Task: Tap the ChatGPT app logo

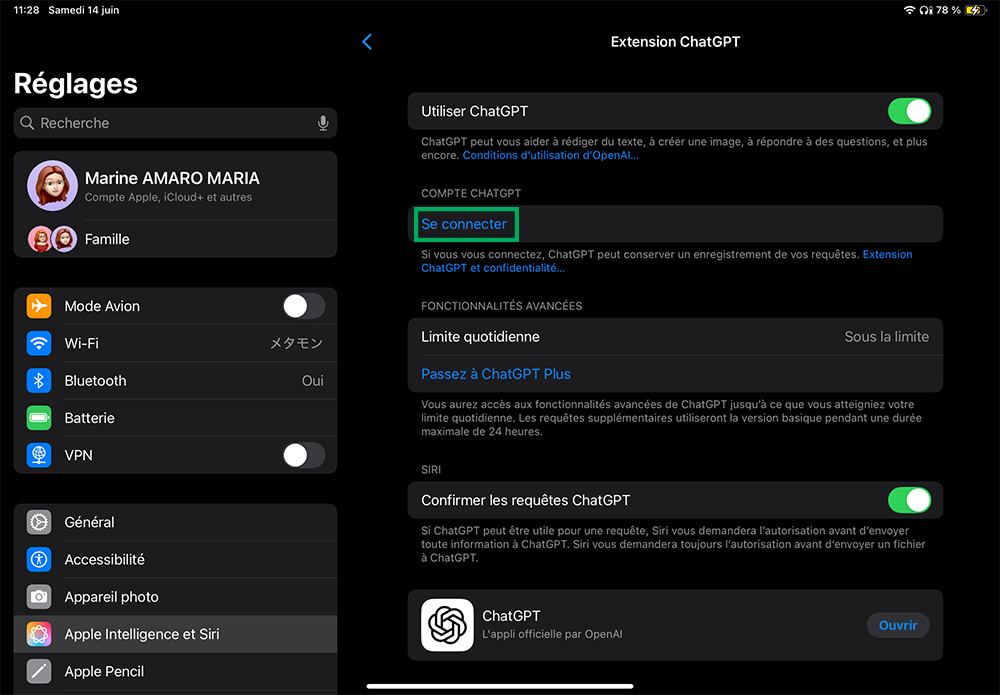Action: pyautogui.click(x=447, y=625)
